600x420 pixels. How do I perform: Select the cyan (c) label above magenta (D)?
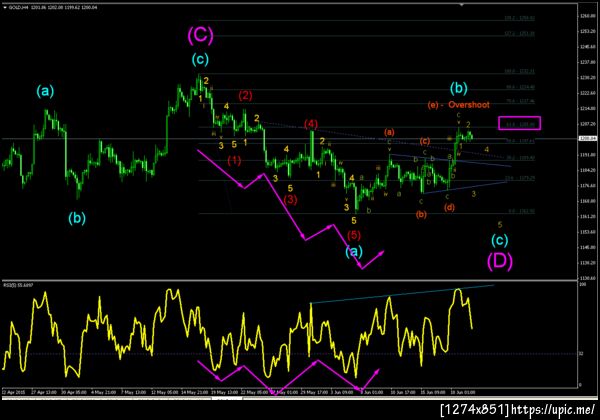pyautogui.click(x=499, y=240)
